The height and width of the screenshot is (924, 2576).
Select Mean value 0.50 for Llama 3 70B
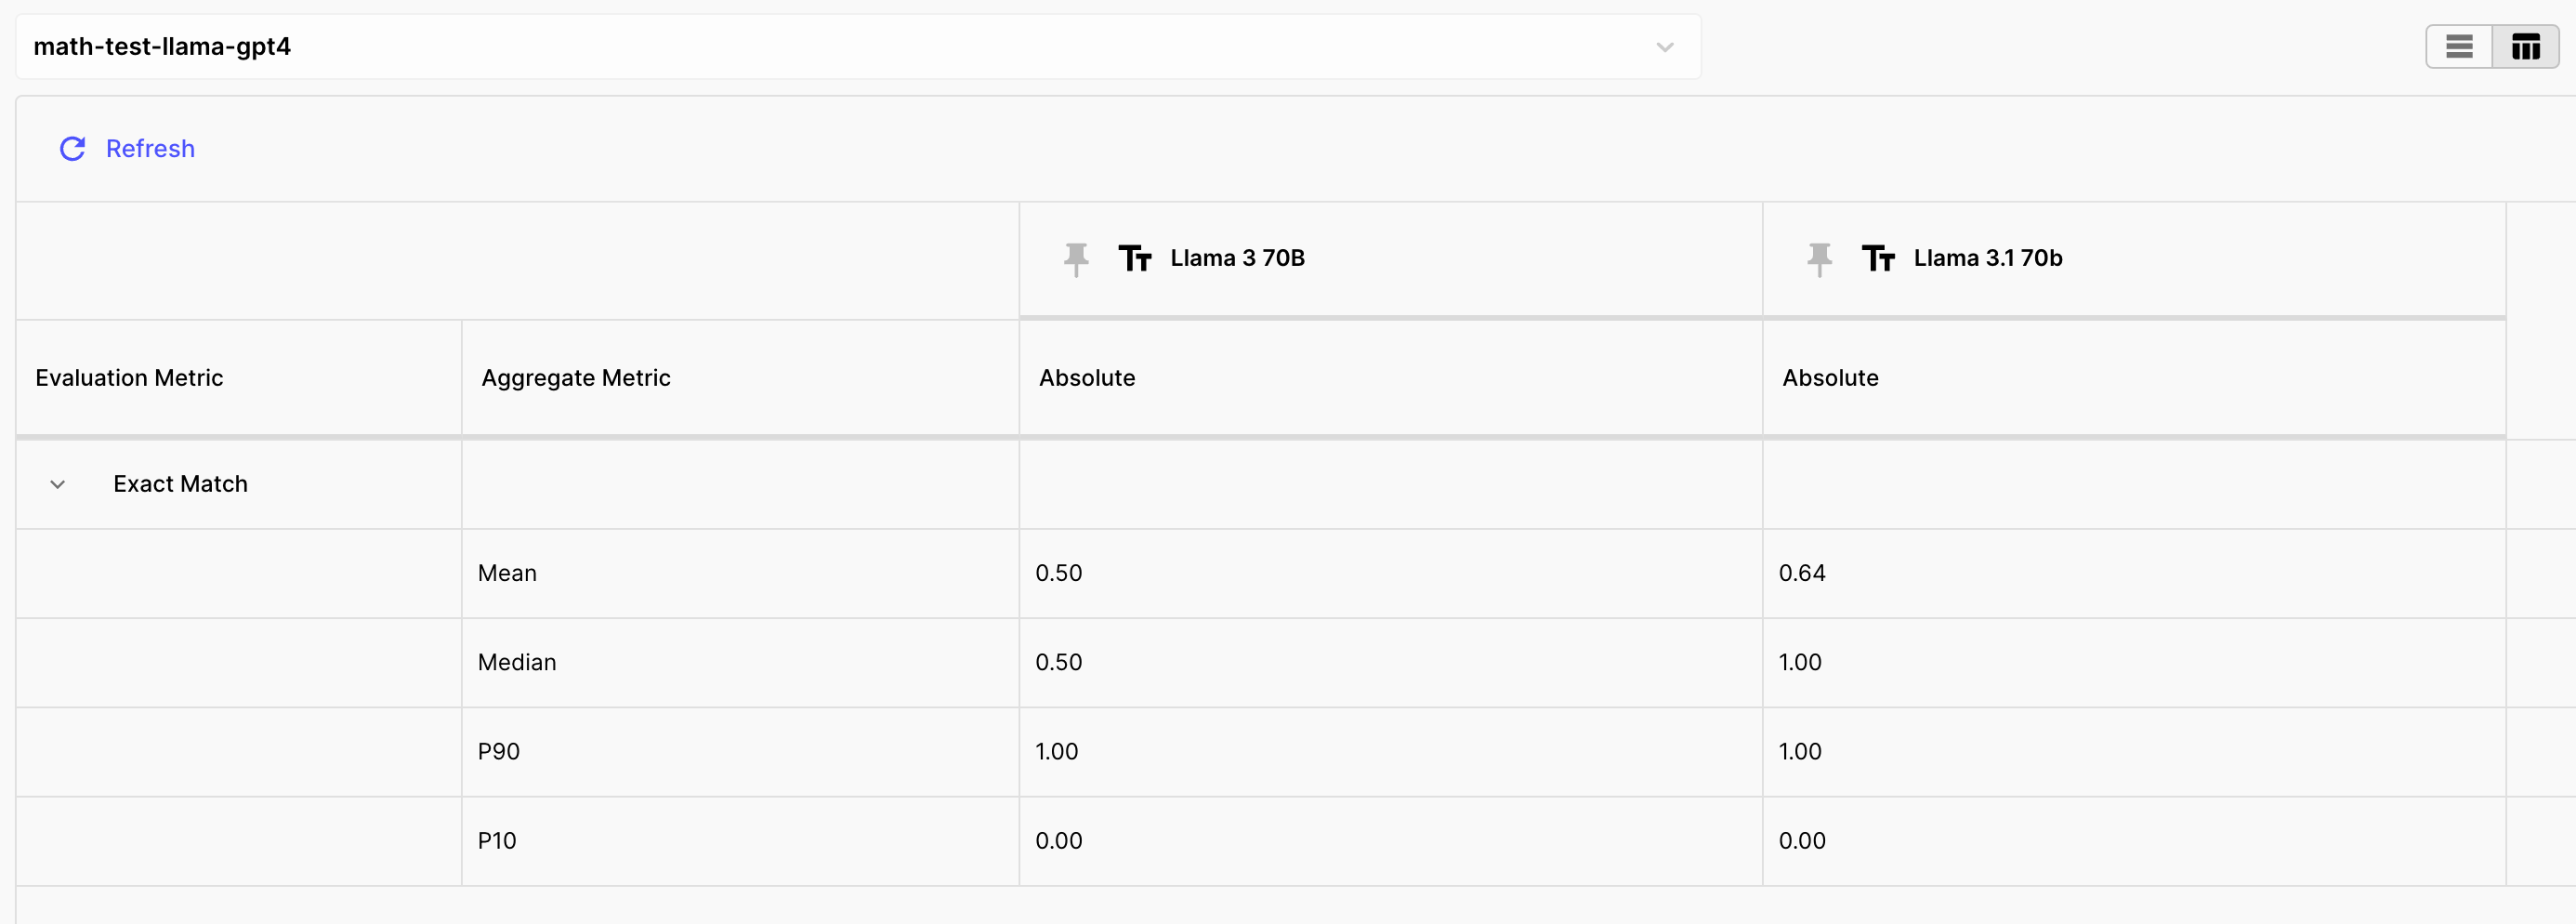tap(1059, 573)
